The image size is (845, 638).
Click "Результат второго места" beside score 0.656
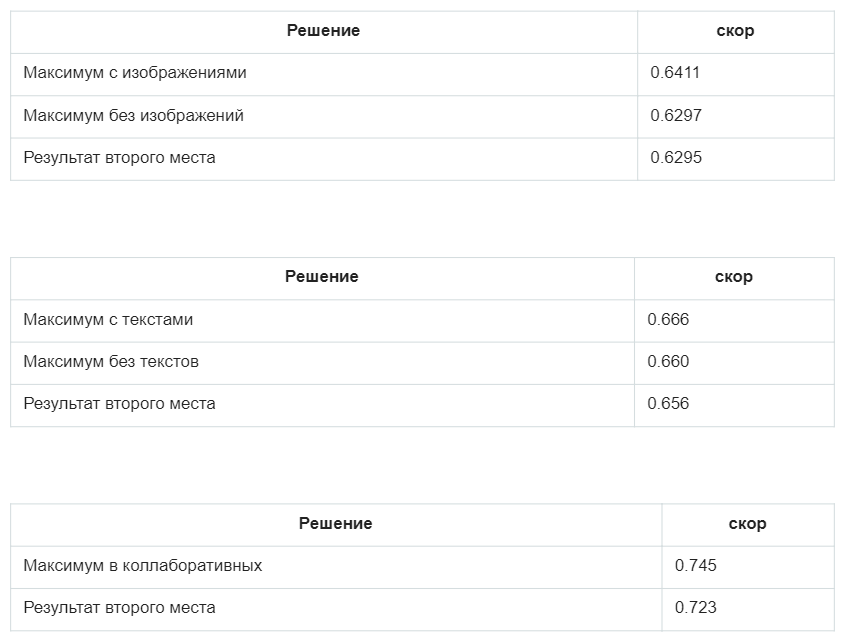point(119,403)
